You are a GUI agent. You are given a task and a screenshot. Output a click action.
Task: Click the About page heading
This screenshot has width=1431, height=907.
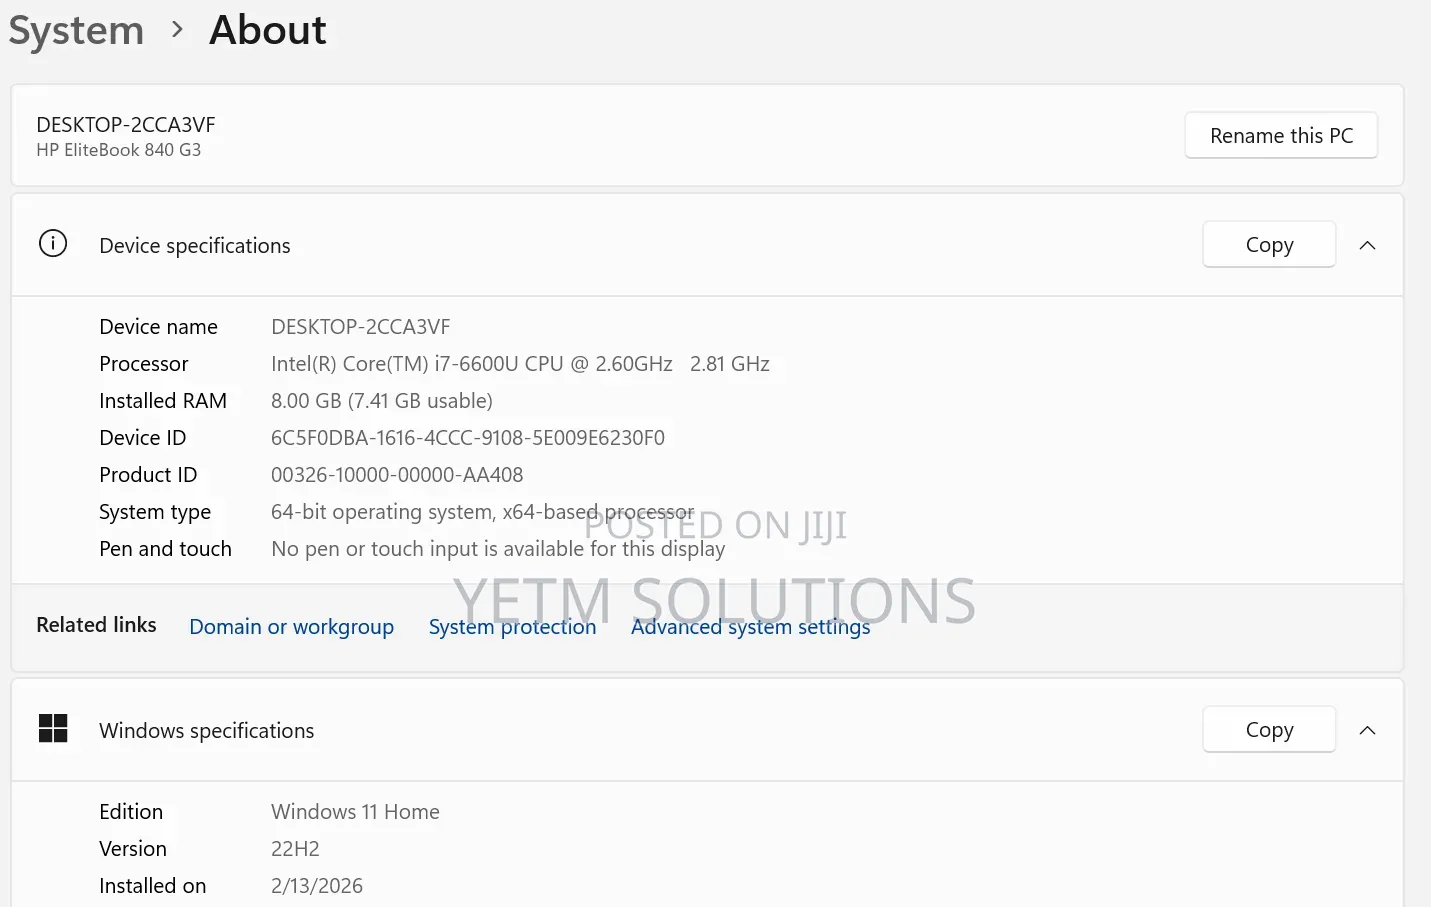(268, 30)
